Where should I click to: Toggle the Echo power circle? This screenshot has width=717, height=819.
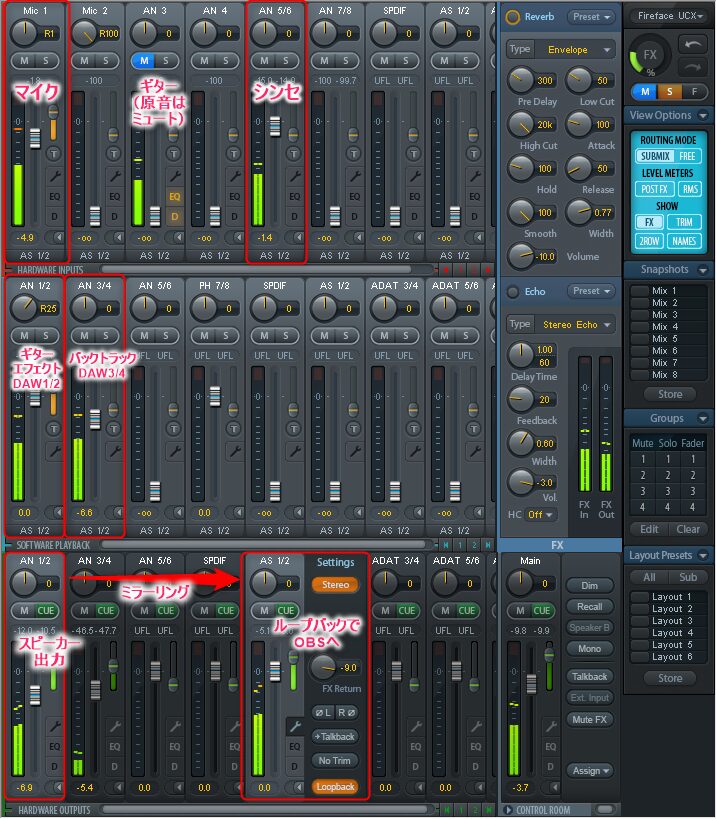[x=513, y=291]
